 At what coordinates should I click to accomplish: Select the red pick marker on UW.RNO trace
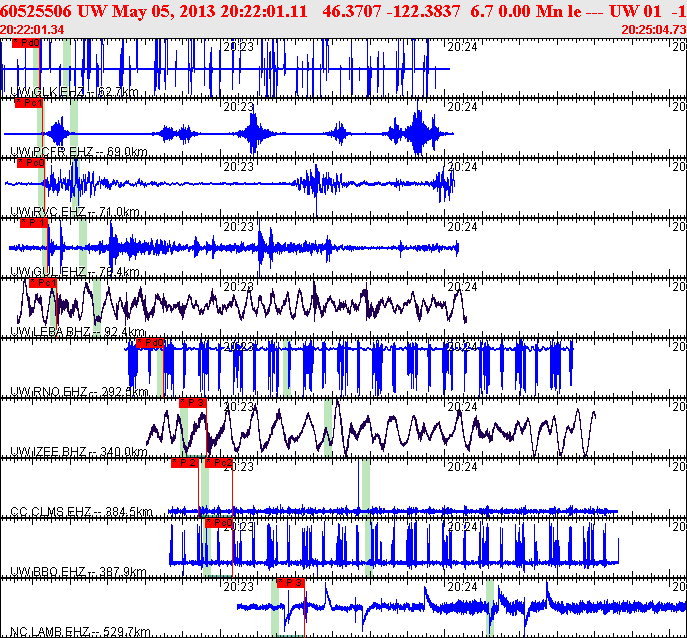point(149,343)
